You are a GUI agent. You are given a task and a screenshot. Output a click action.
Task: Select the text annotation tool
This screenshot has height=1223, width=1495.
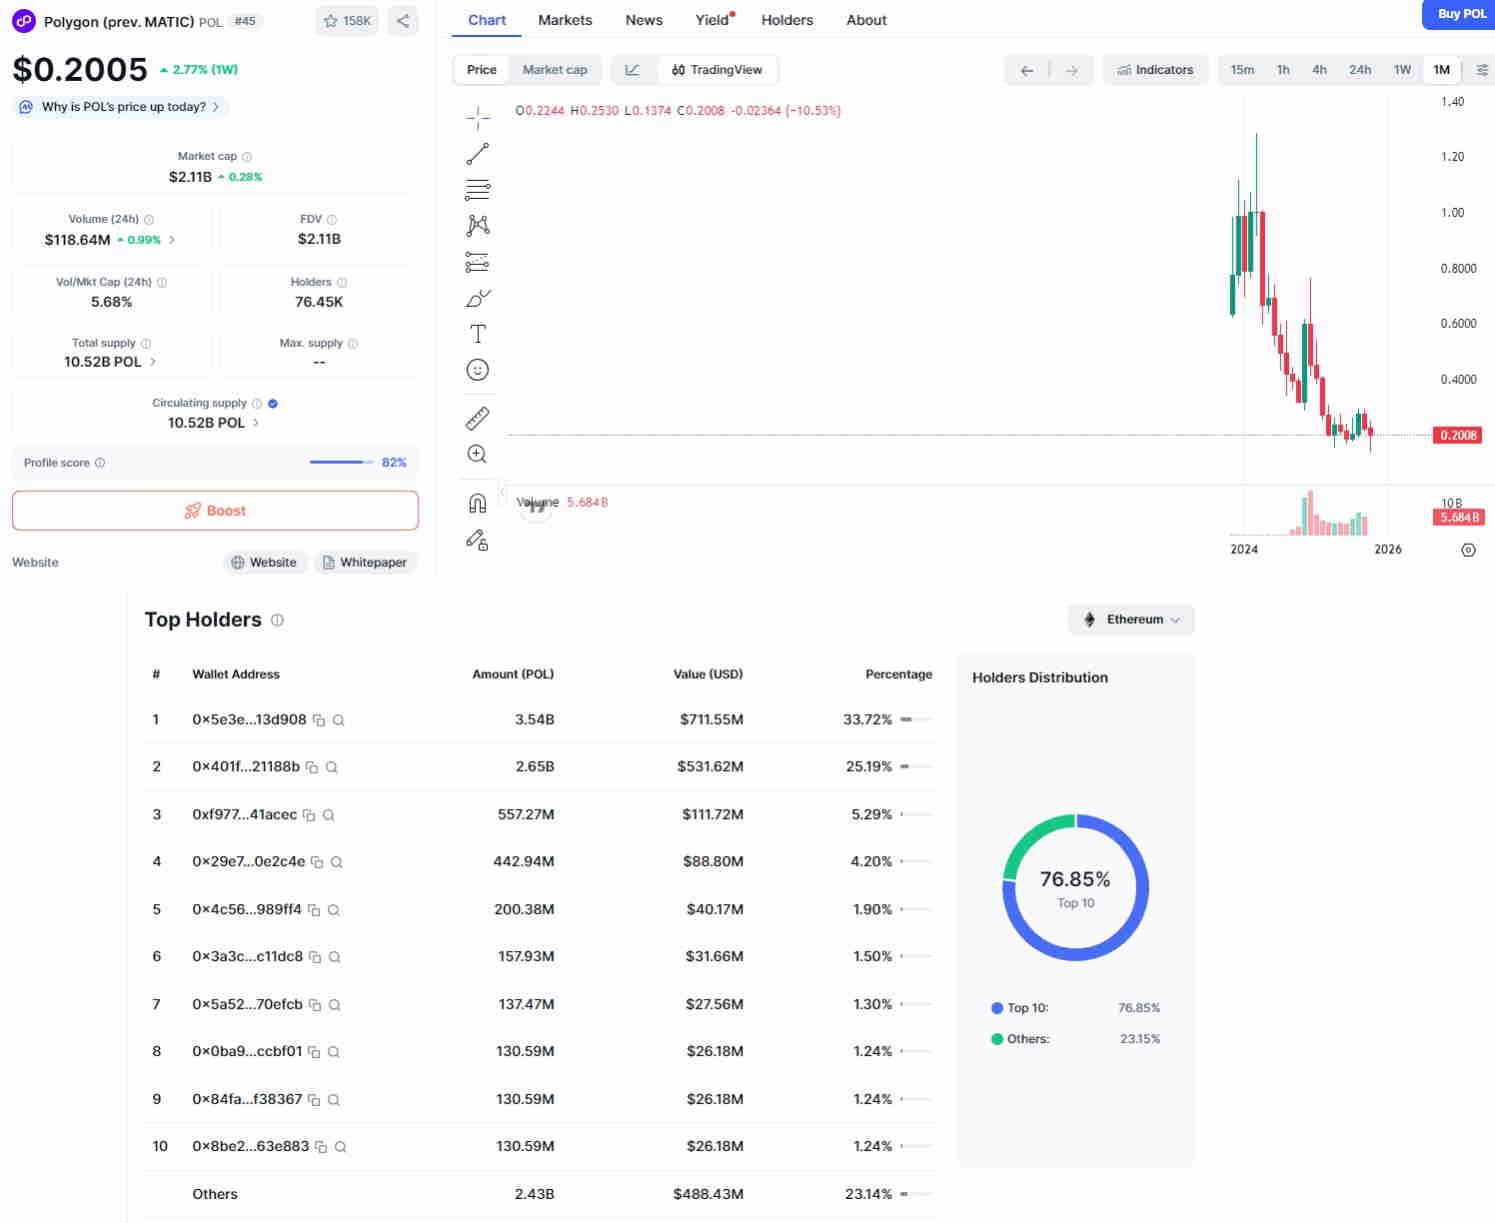478,334
